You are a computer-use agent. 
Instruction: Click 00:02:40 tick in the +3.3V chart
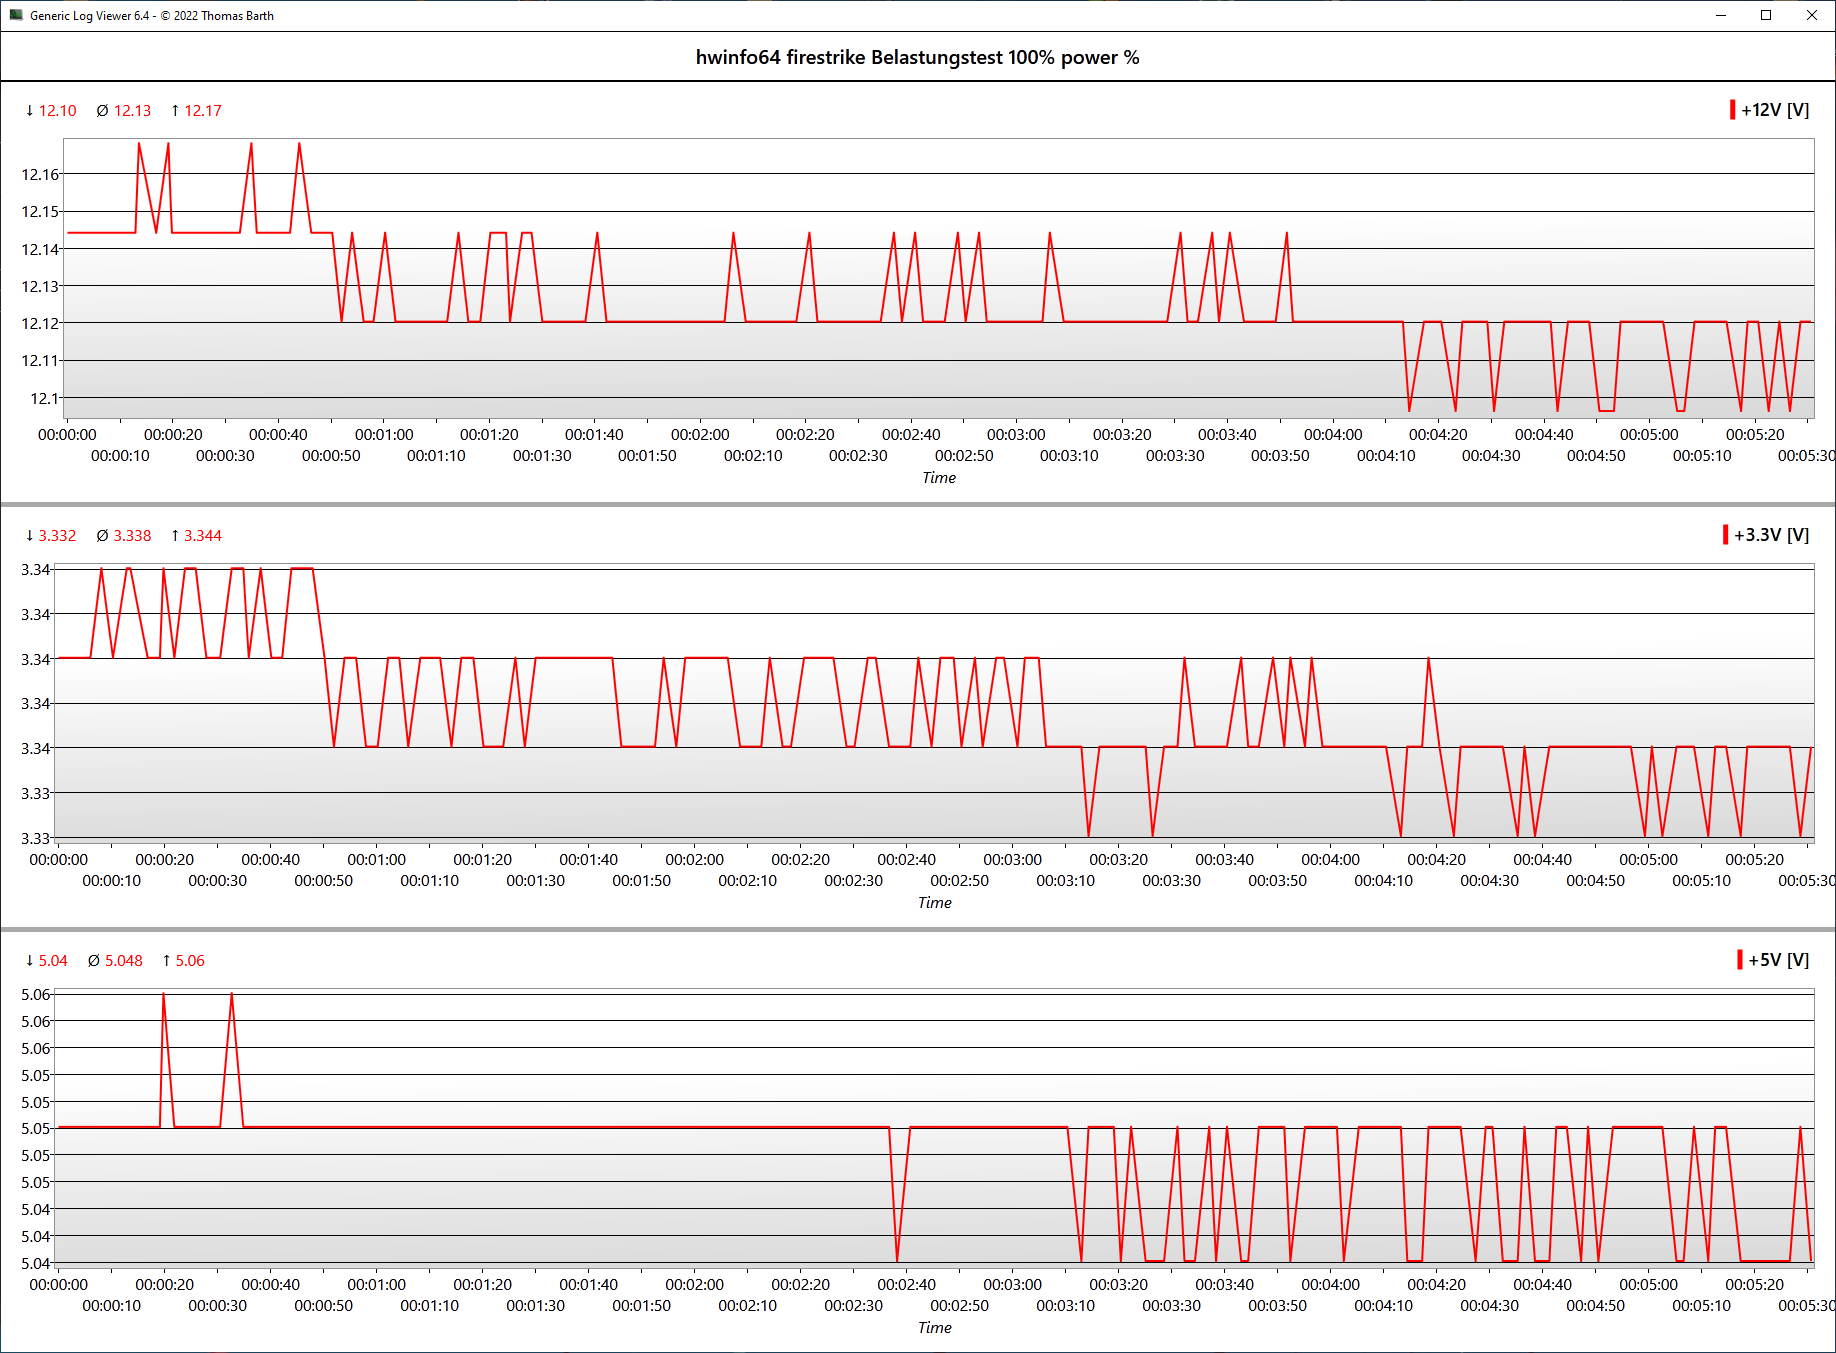coord(907,860)
